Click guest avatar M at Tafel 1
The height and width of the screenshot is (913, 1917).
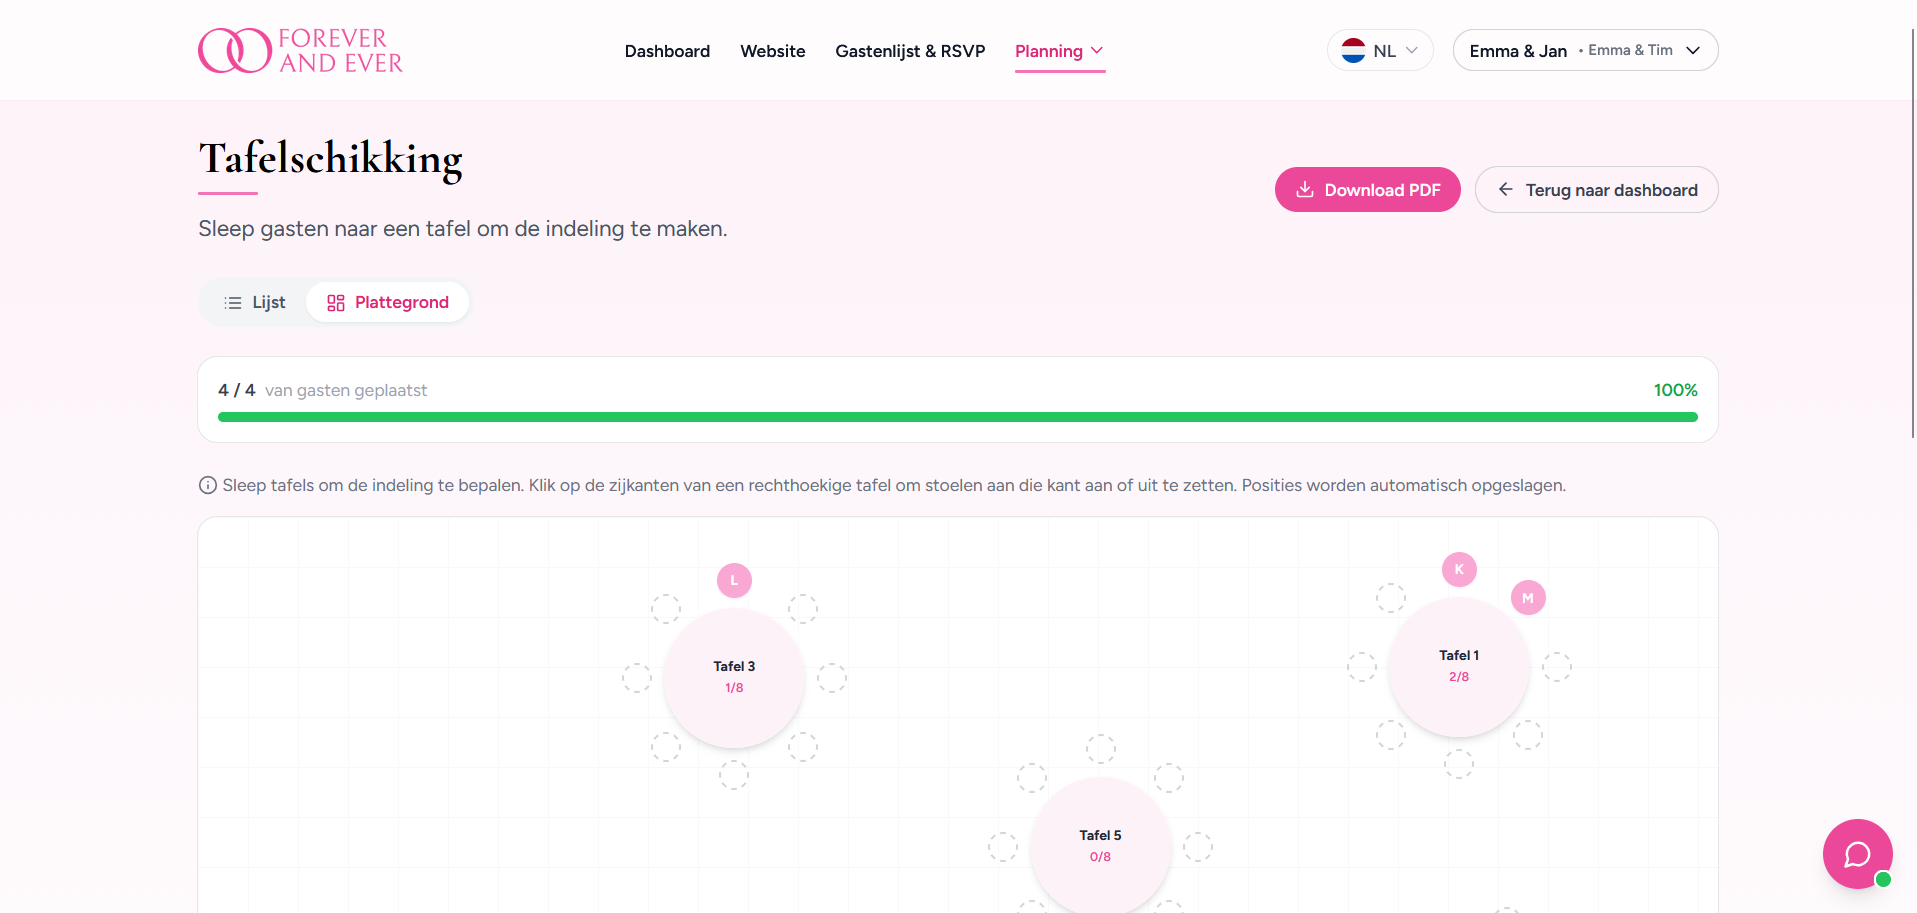[x=1527, y=598]
